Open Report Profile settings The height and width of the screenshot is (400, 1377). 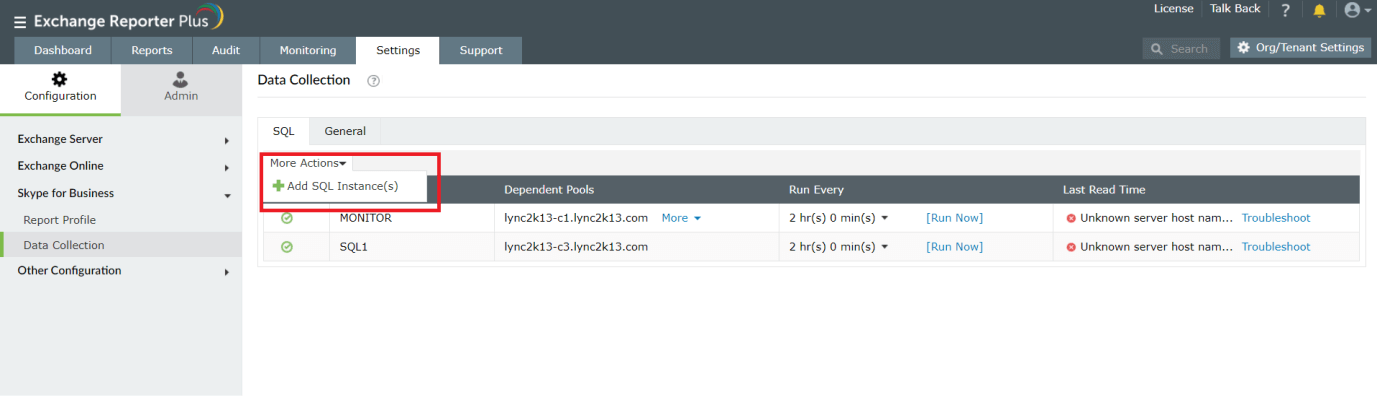60,220
